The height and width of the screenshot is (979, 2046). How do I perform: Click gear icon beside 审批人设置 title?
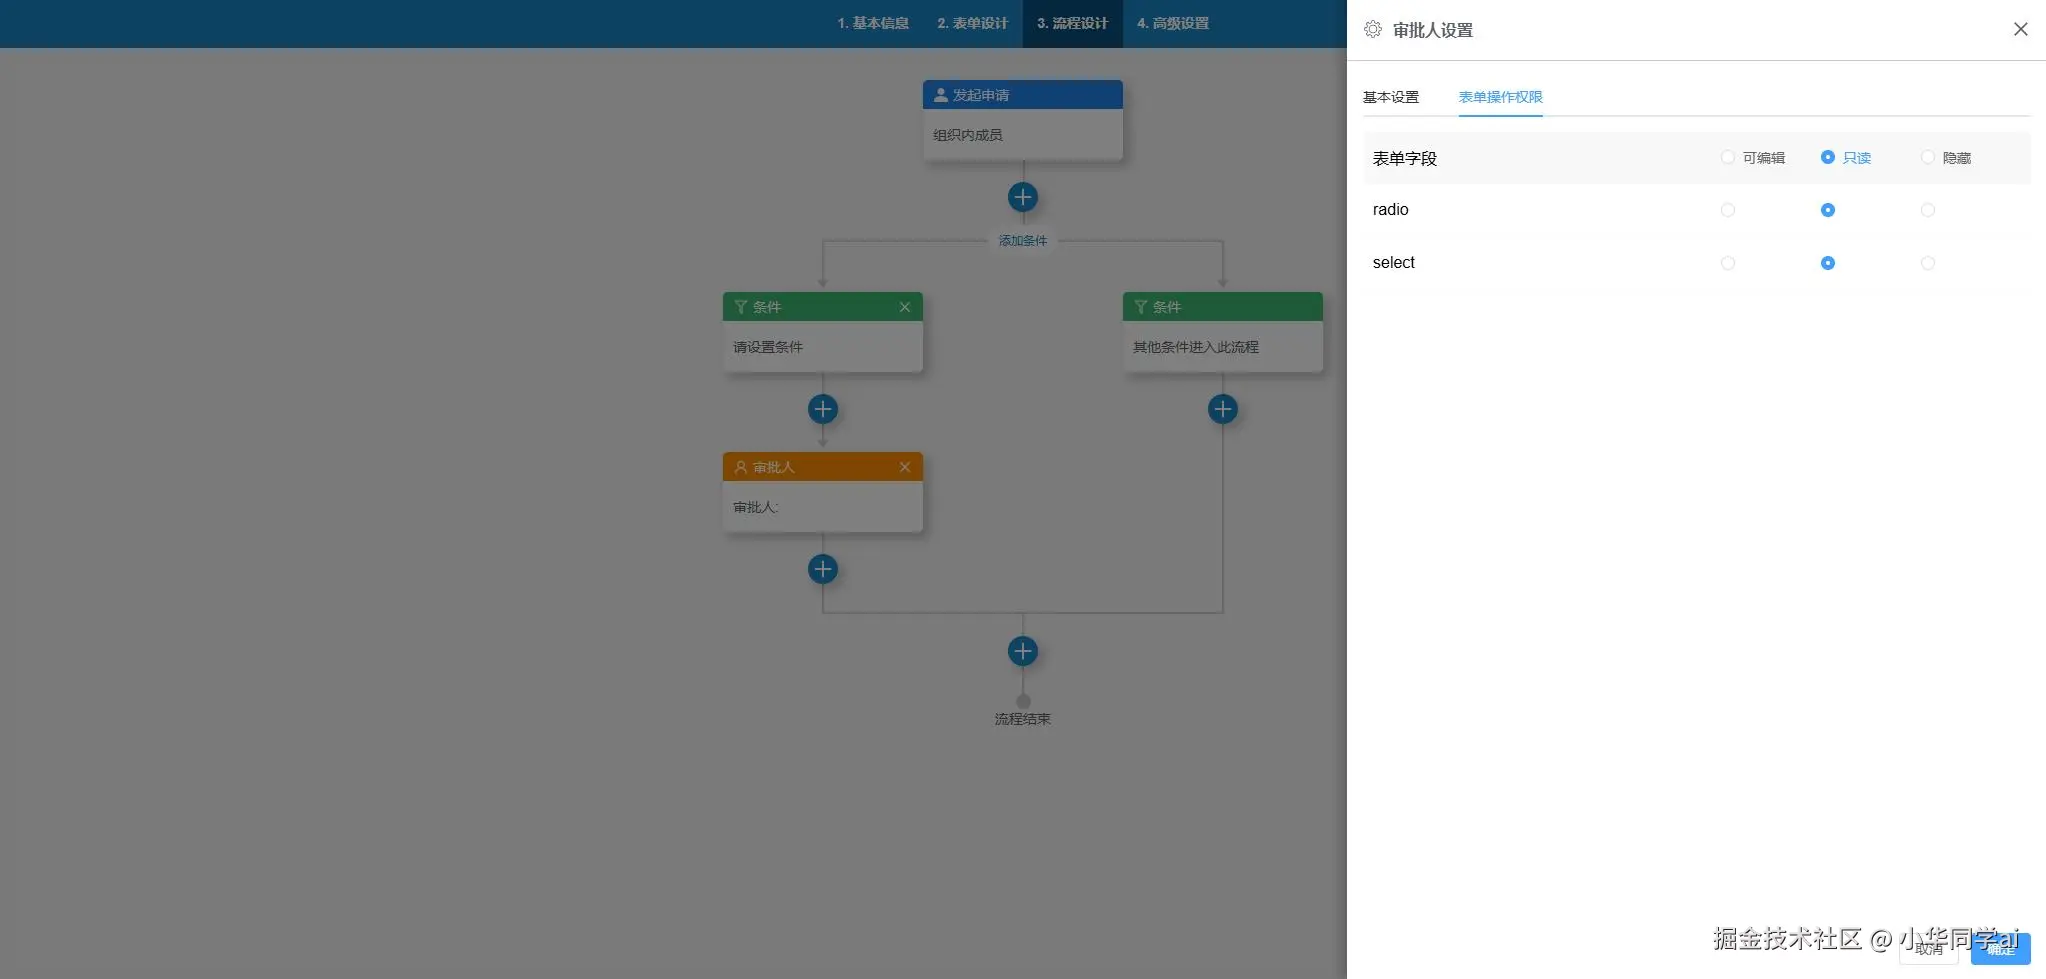[1373, 29]
